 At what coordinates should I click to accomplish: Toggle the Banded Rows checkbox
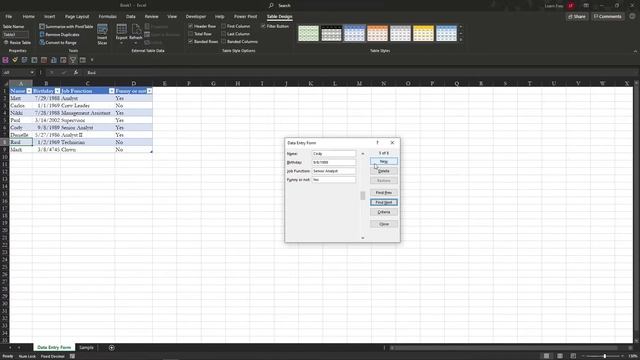[191, 42]
